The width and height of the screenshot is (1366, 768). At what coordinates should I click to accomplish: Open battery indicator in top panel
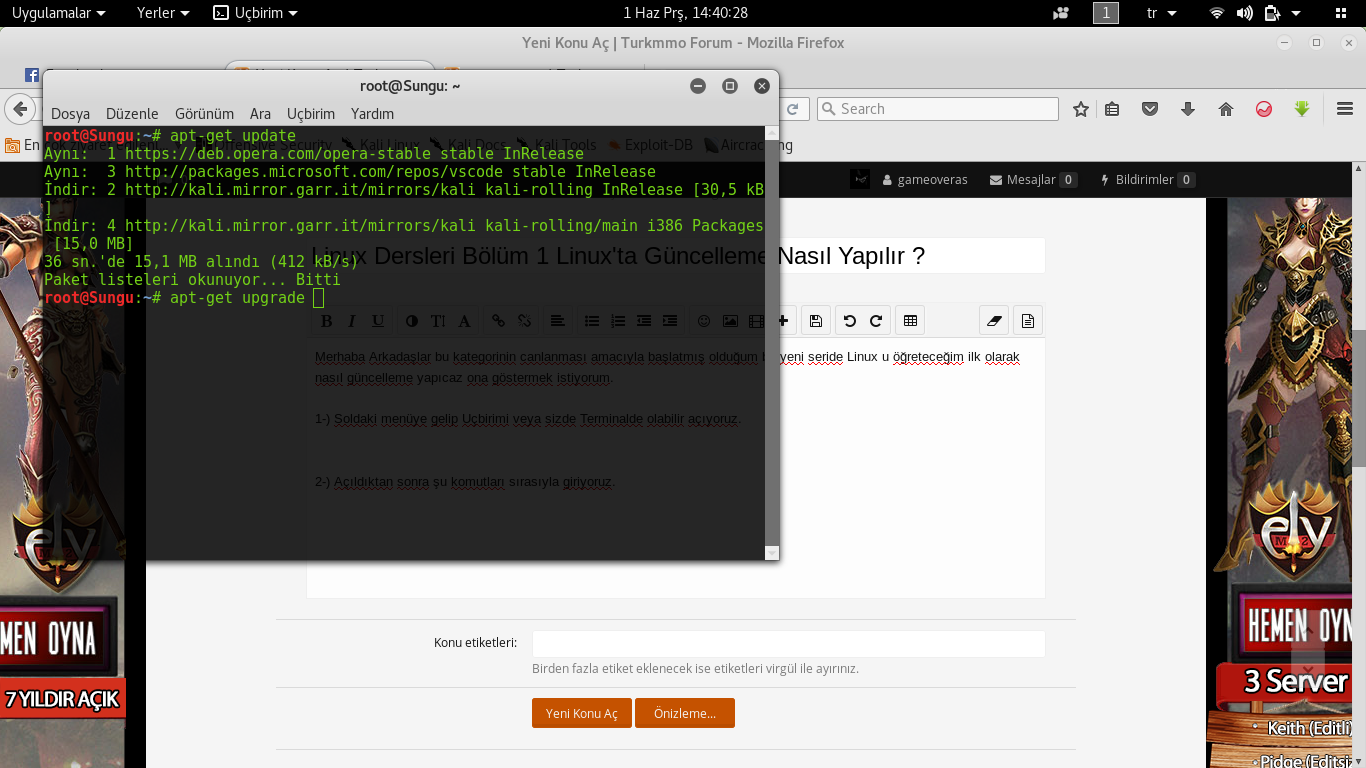[x=1272, y=13]
